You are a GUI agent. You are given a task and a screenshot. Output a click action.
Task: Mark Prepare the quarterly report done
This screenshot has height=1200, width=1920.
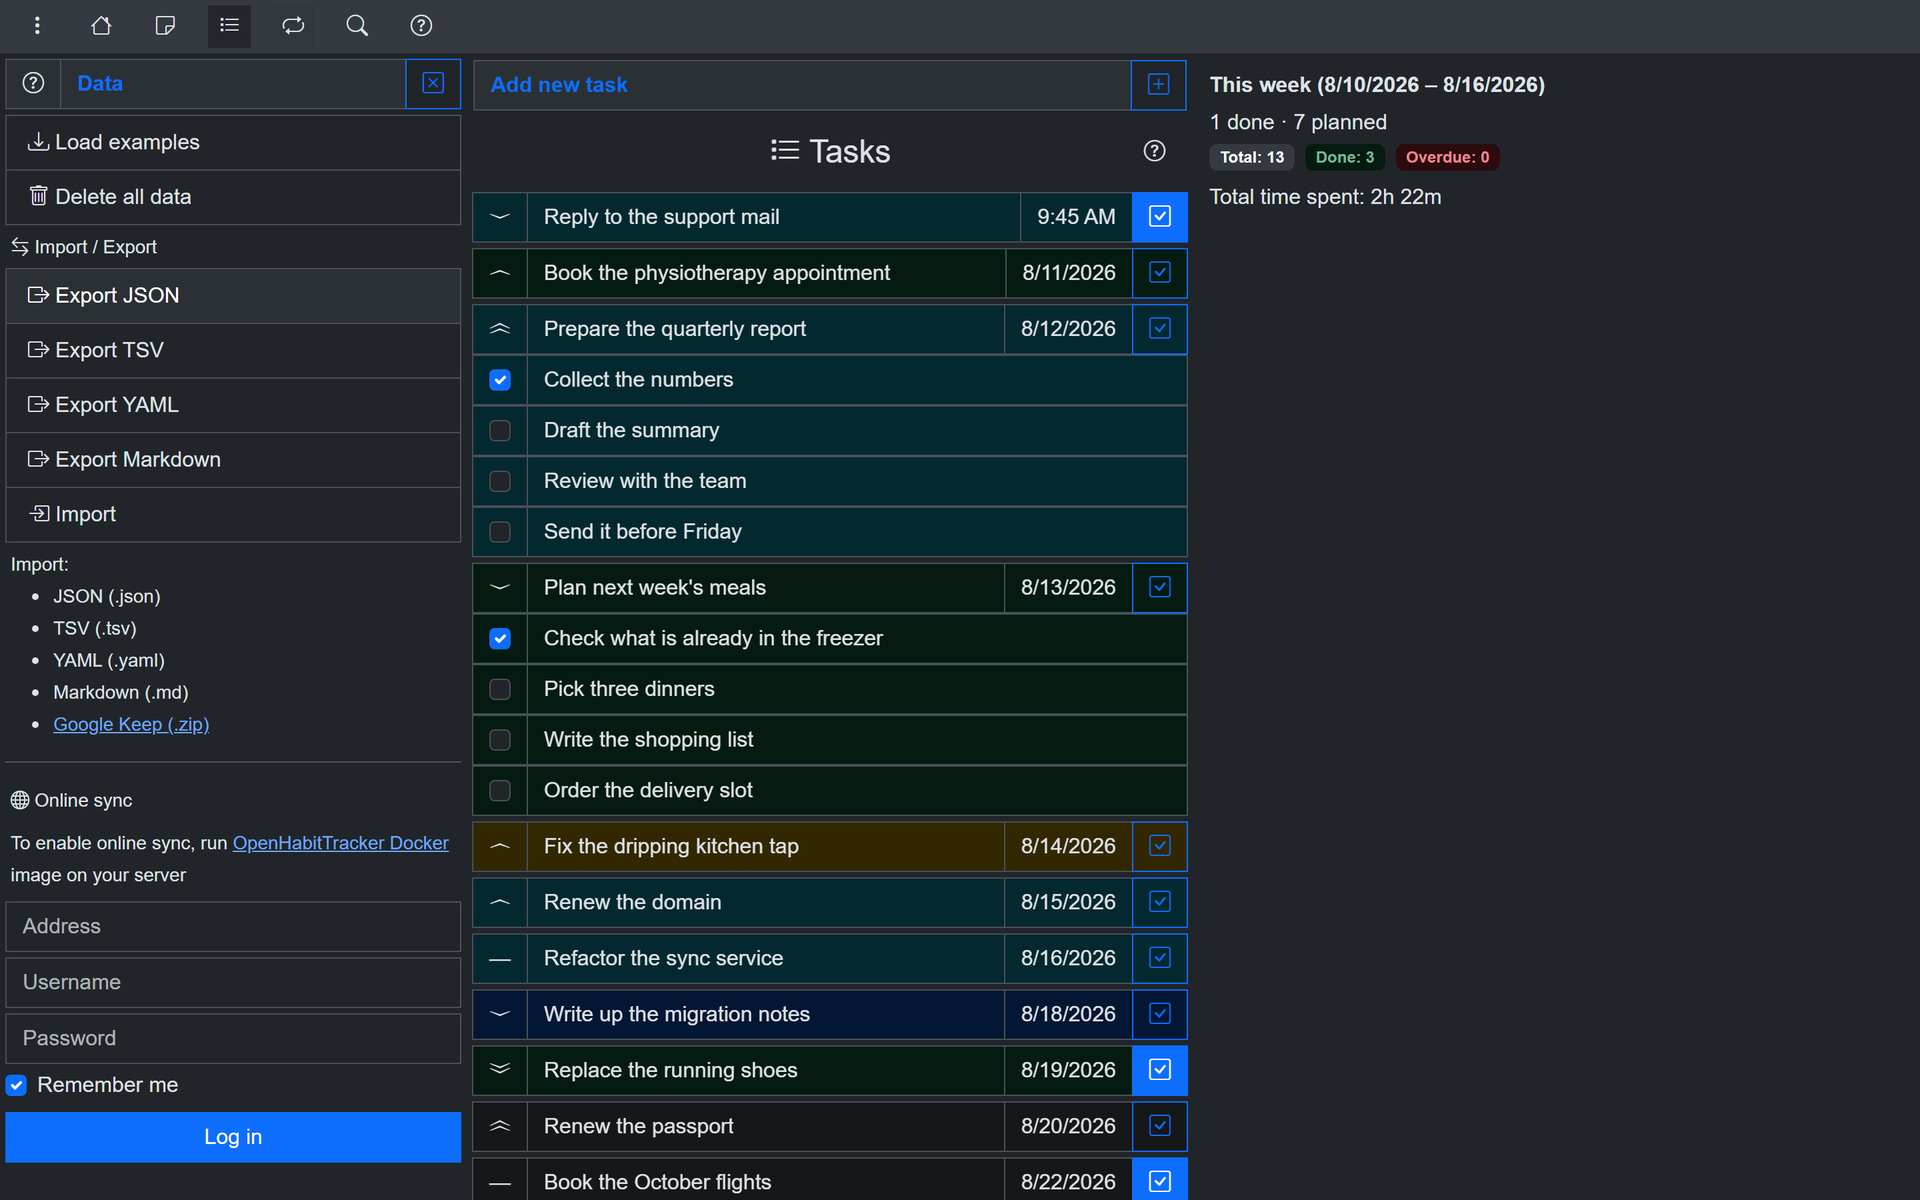coord(1160,329)
